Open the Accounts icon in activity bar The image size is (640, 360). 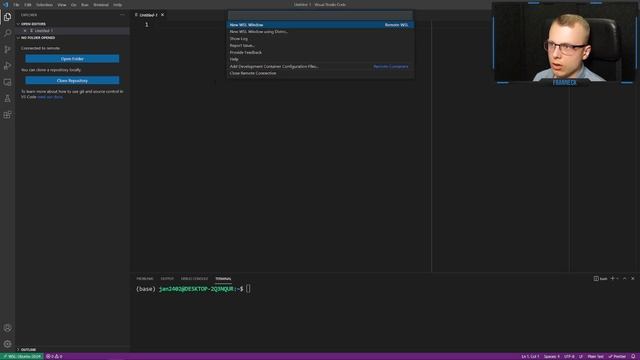[7, 328]
